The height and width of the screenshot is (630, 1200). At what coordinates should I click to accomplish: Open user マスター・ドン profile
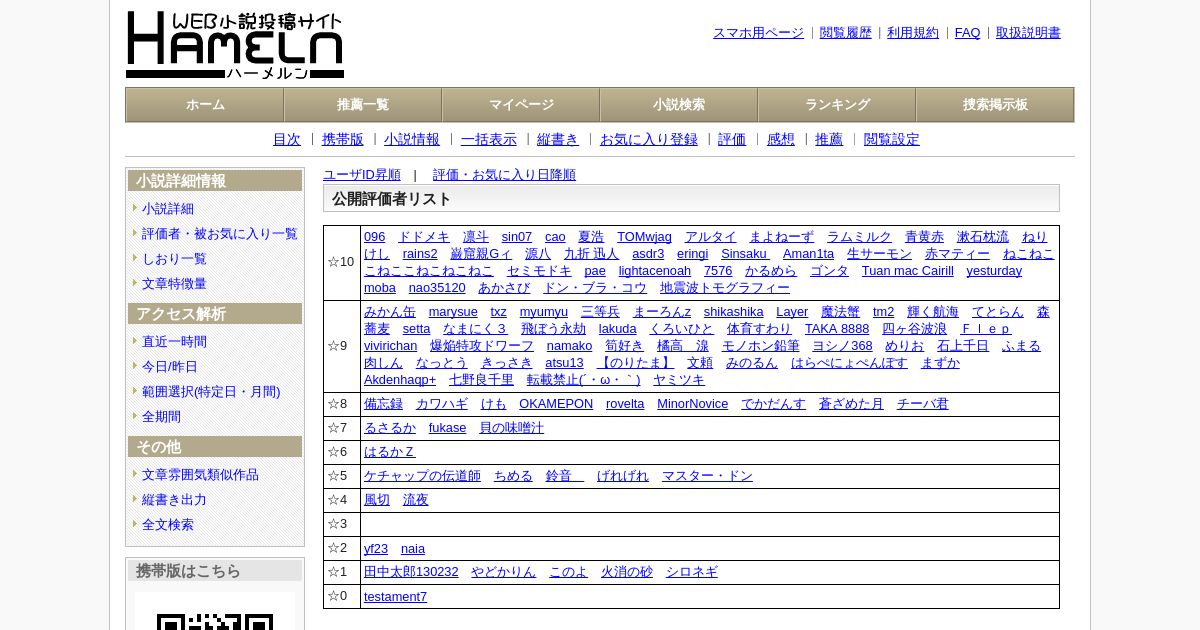[x=707, y=476]
